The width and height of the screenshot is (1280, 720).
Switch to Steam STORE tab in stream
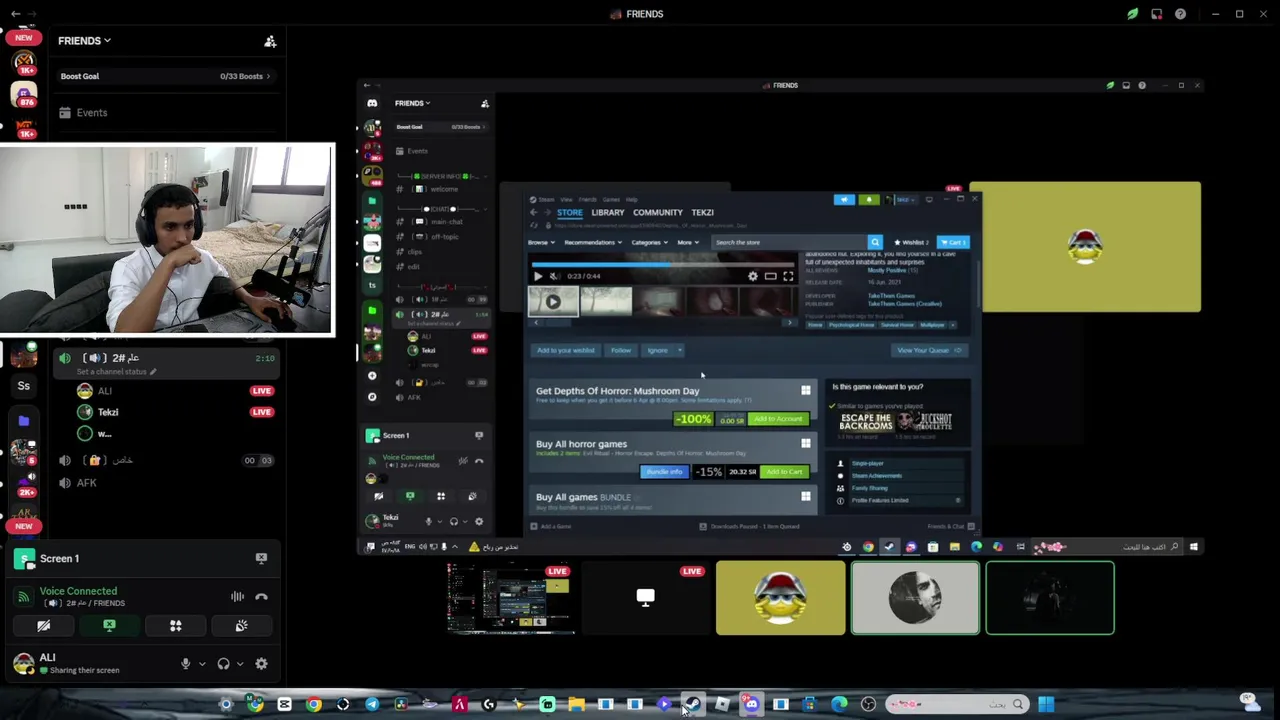point(570,212)
